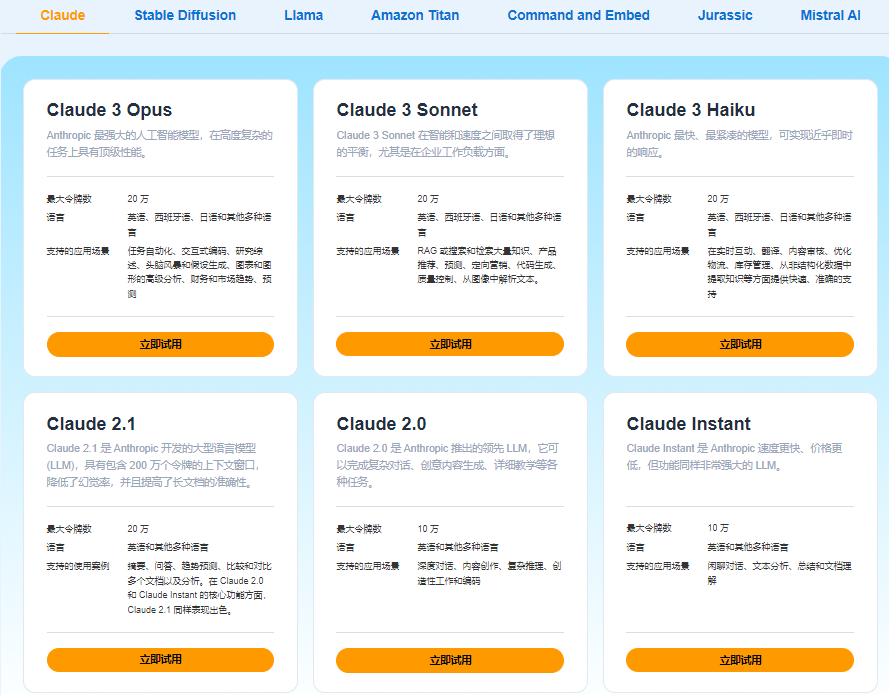
Task: Click "最大令牌数" label in Claude 3 Haiku card
Action: (x=649, y=199)
